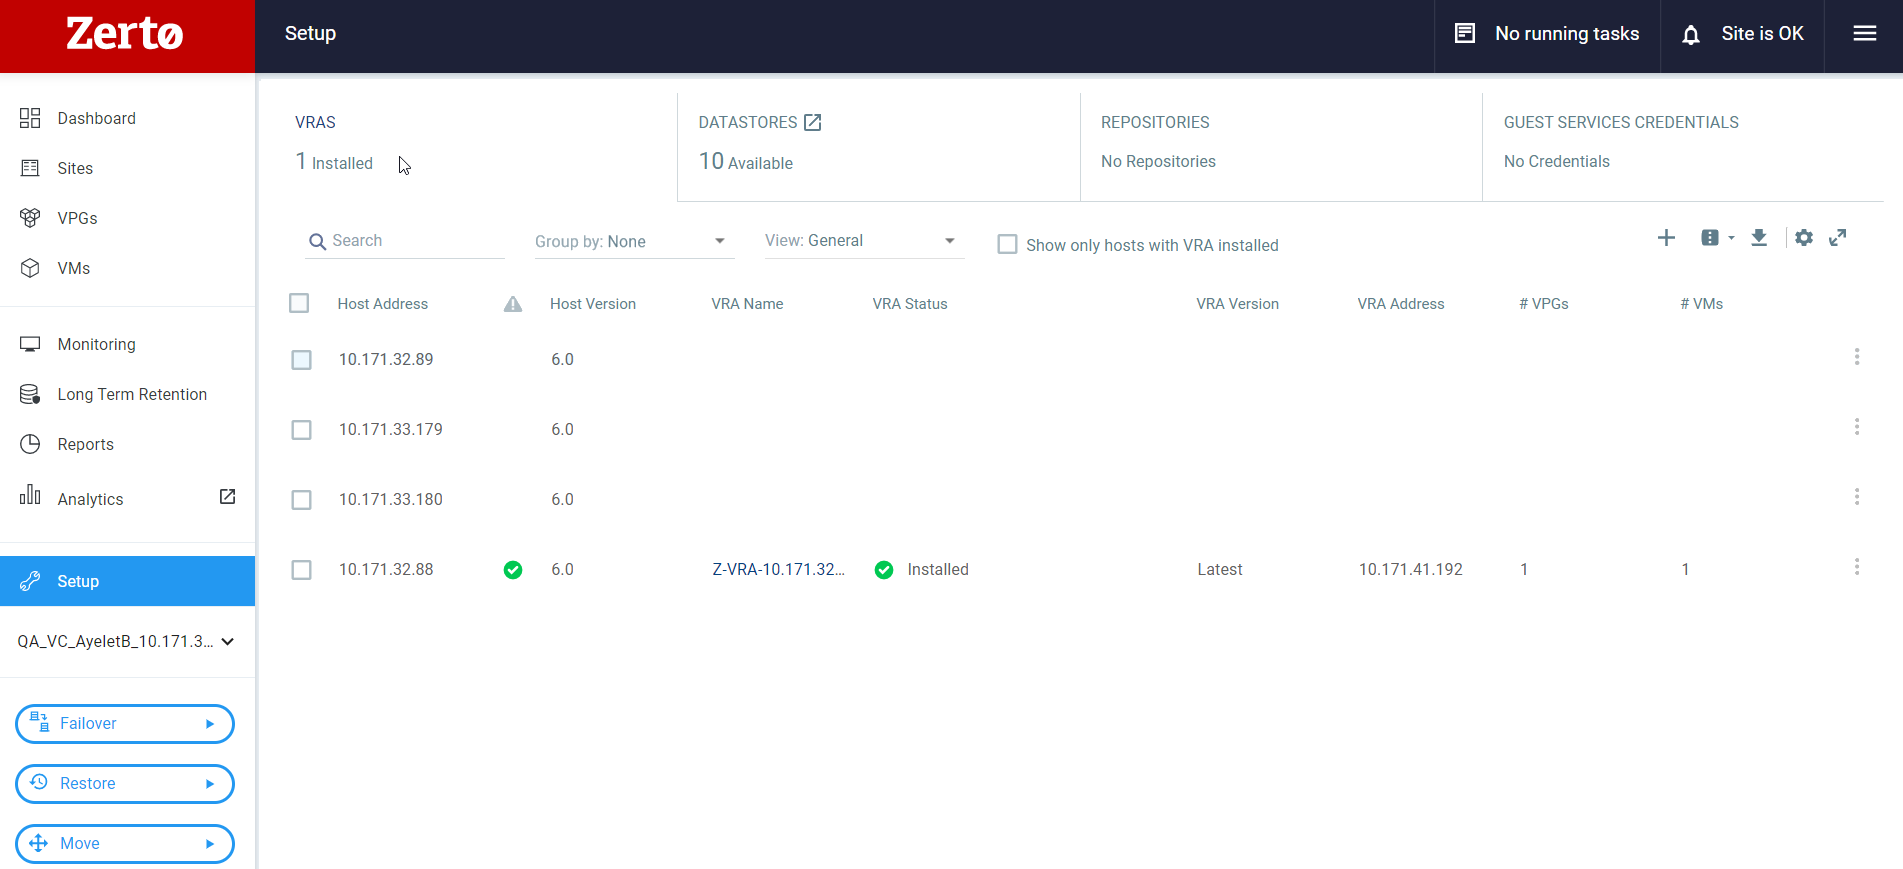Open the Datastores external link icon

pos(813,122)
